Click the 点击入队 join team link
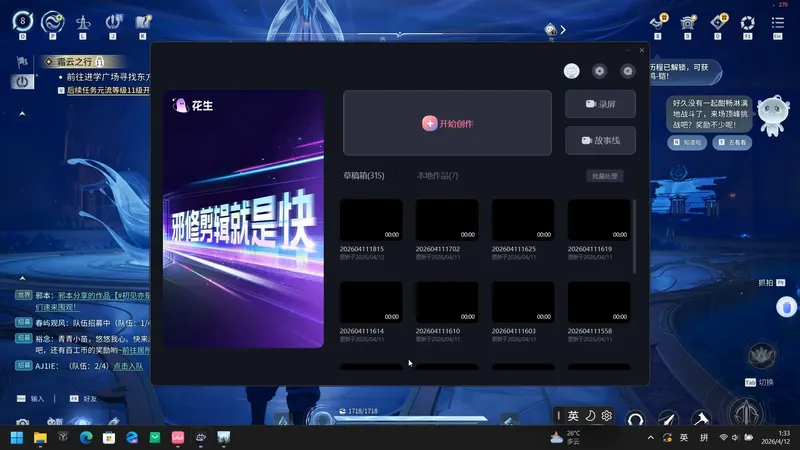 tap(128, 366)
